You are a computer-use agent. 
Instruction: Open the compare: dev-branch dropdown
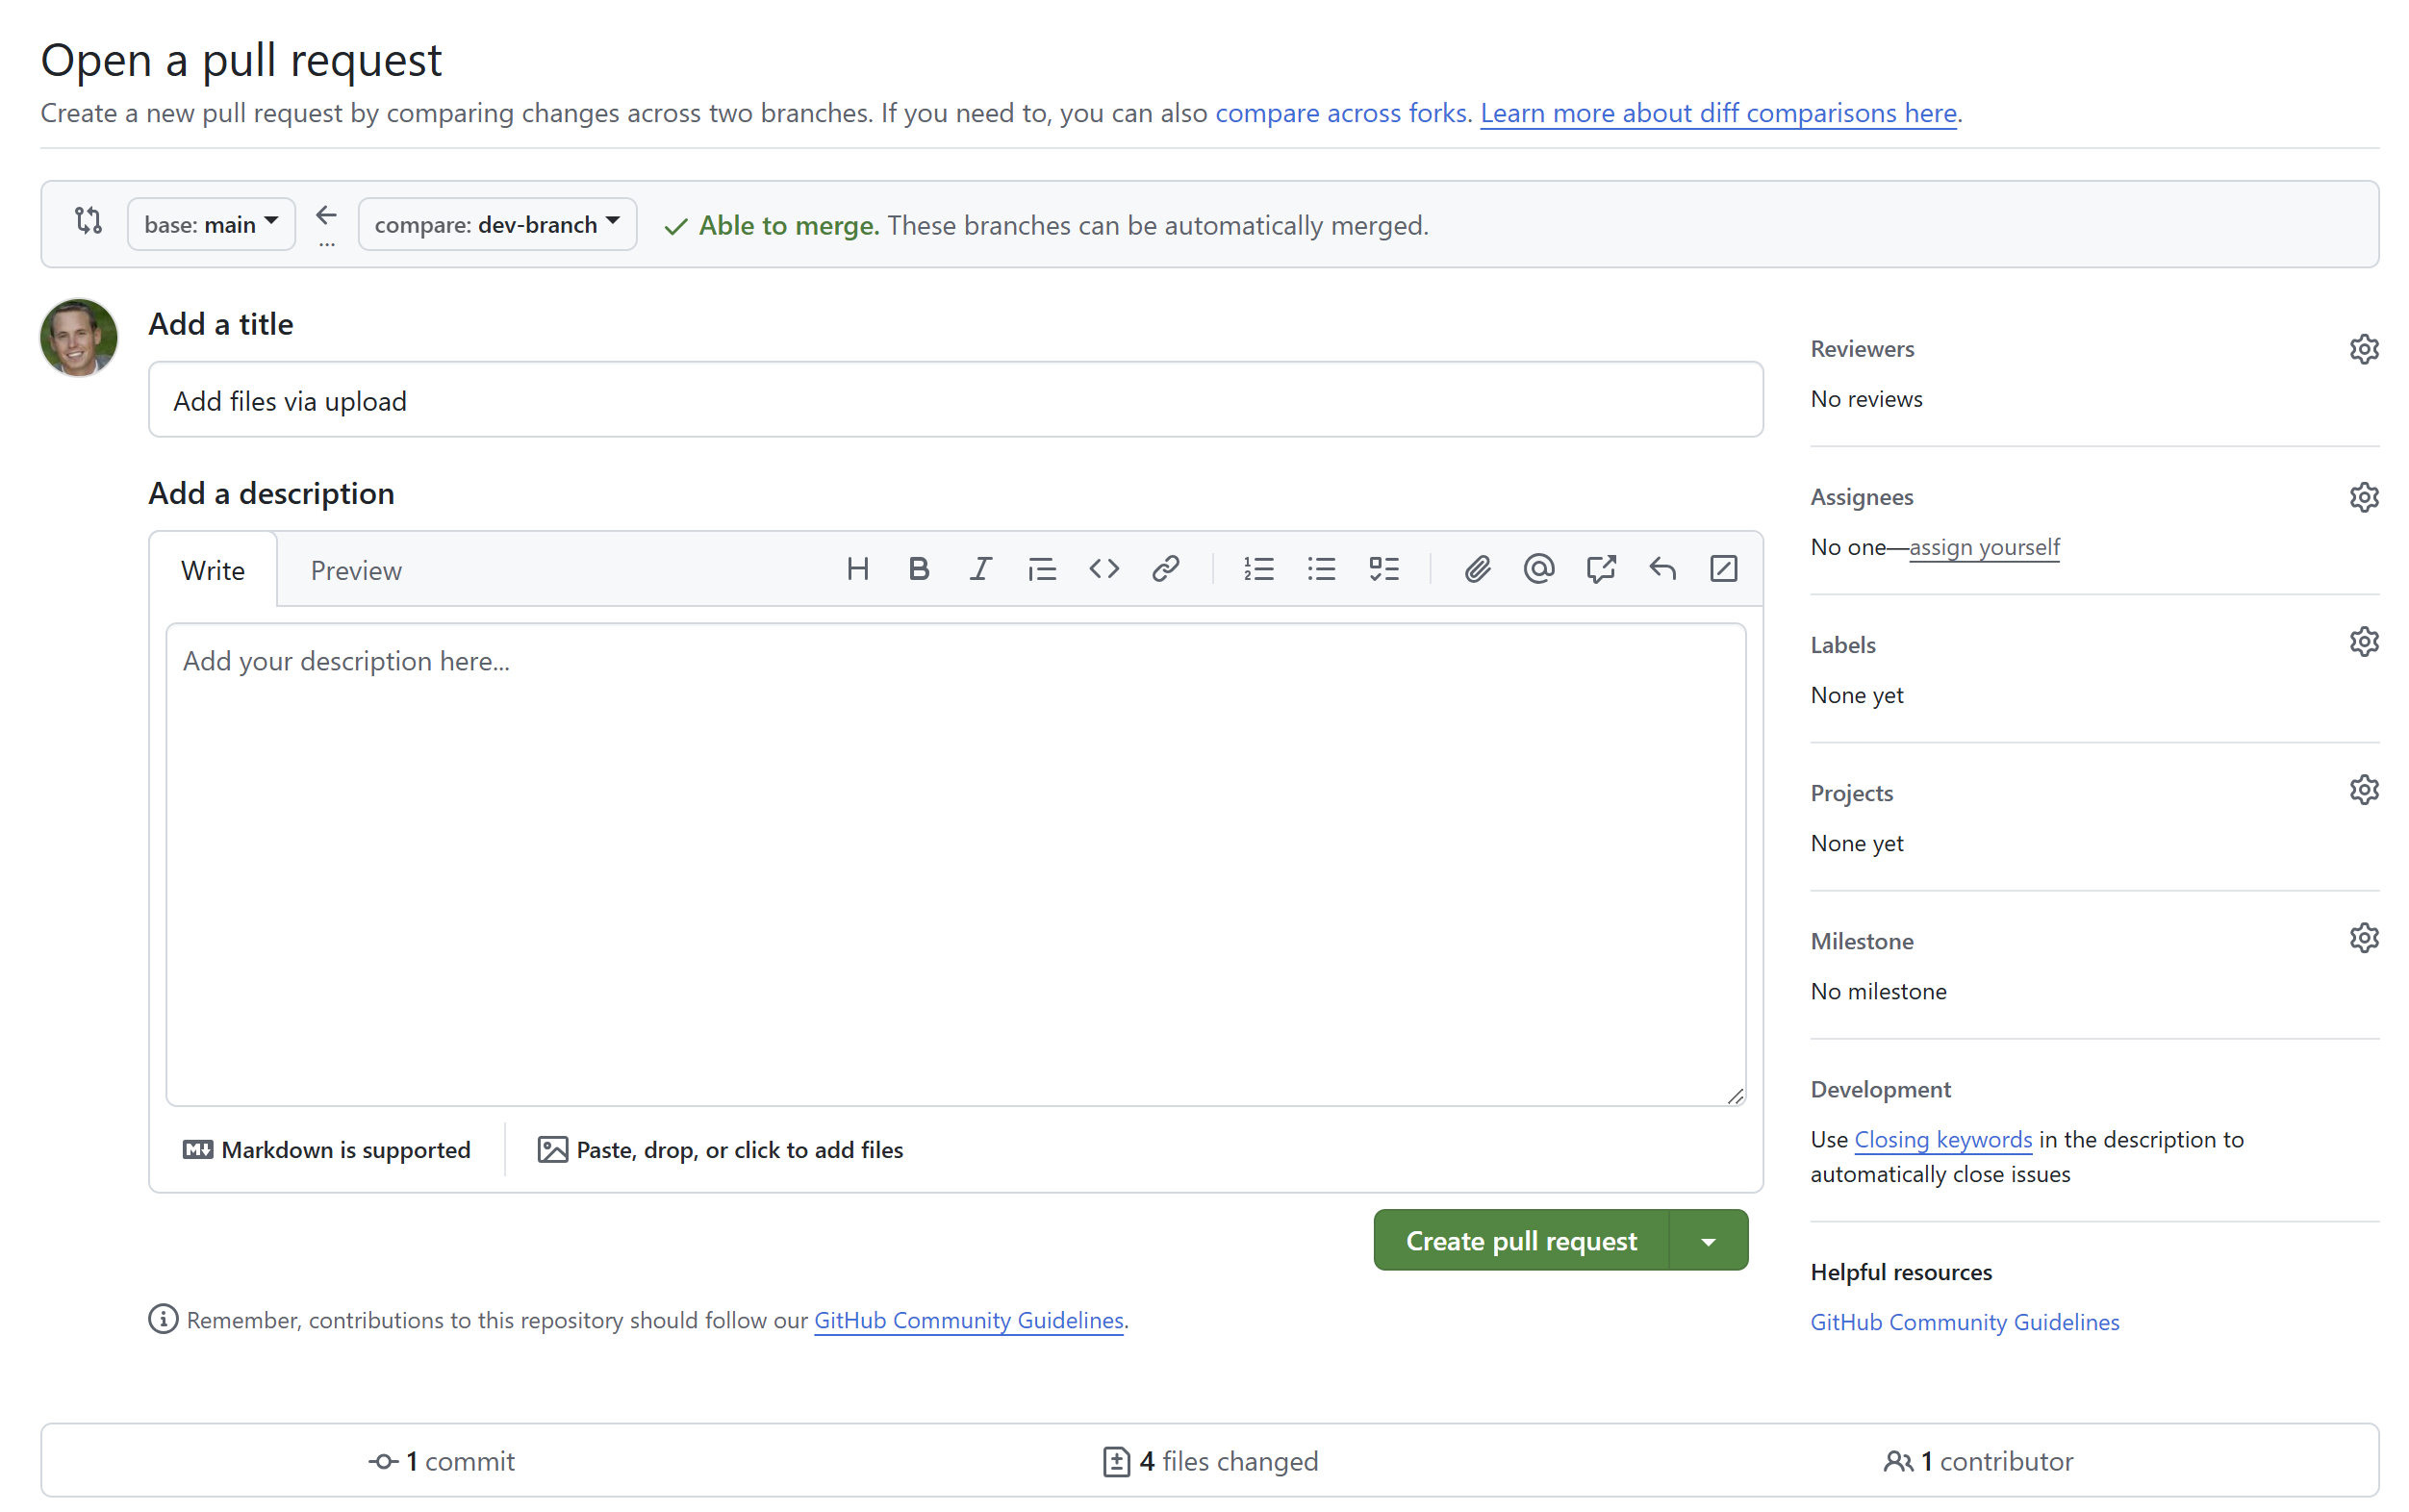click(x=497, y=224)
